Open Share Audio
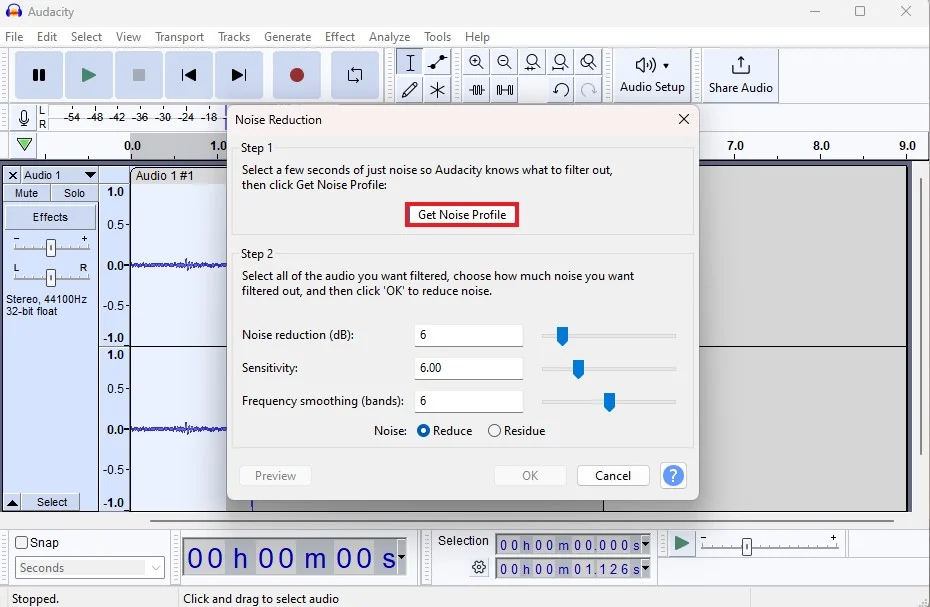 740,75
